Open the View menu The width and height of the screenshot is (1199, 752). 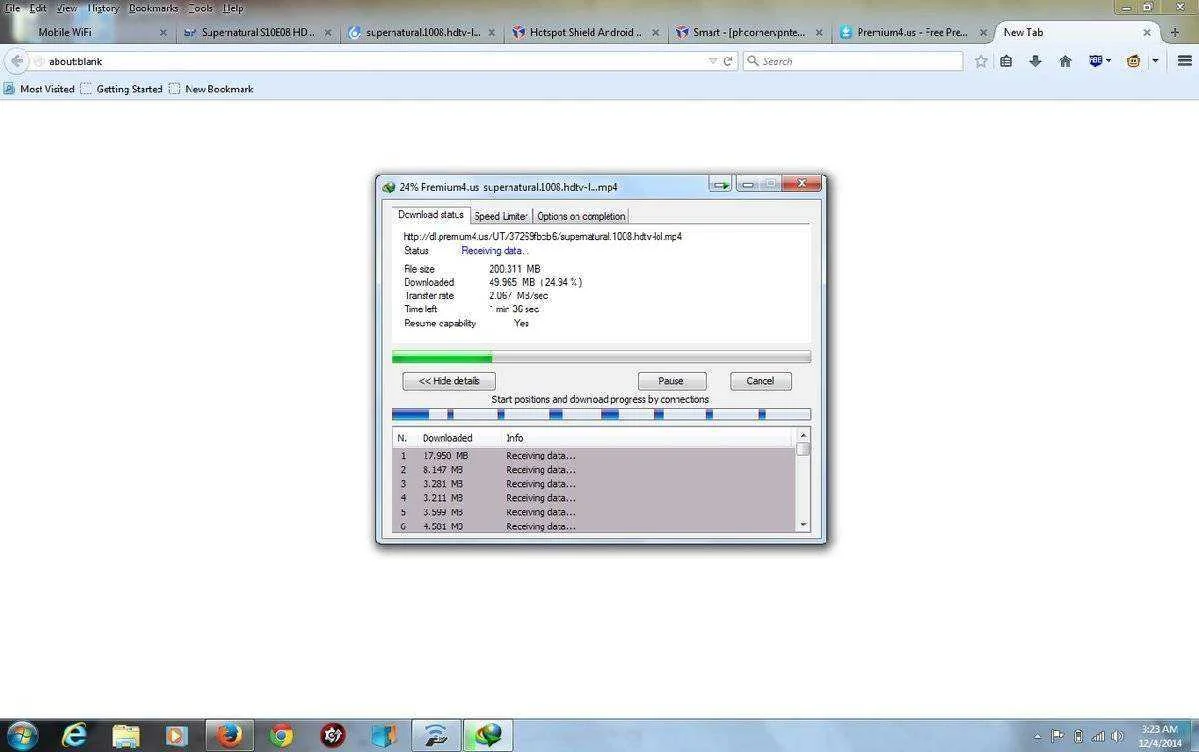67,8
